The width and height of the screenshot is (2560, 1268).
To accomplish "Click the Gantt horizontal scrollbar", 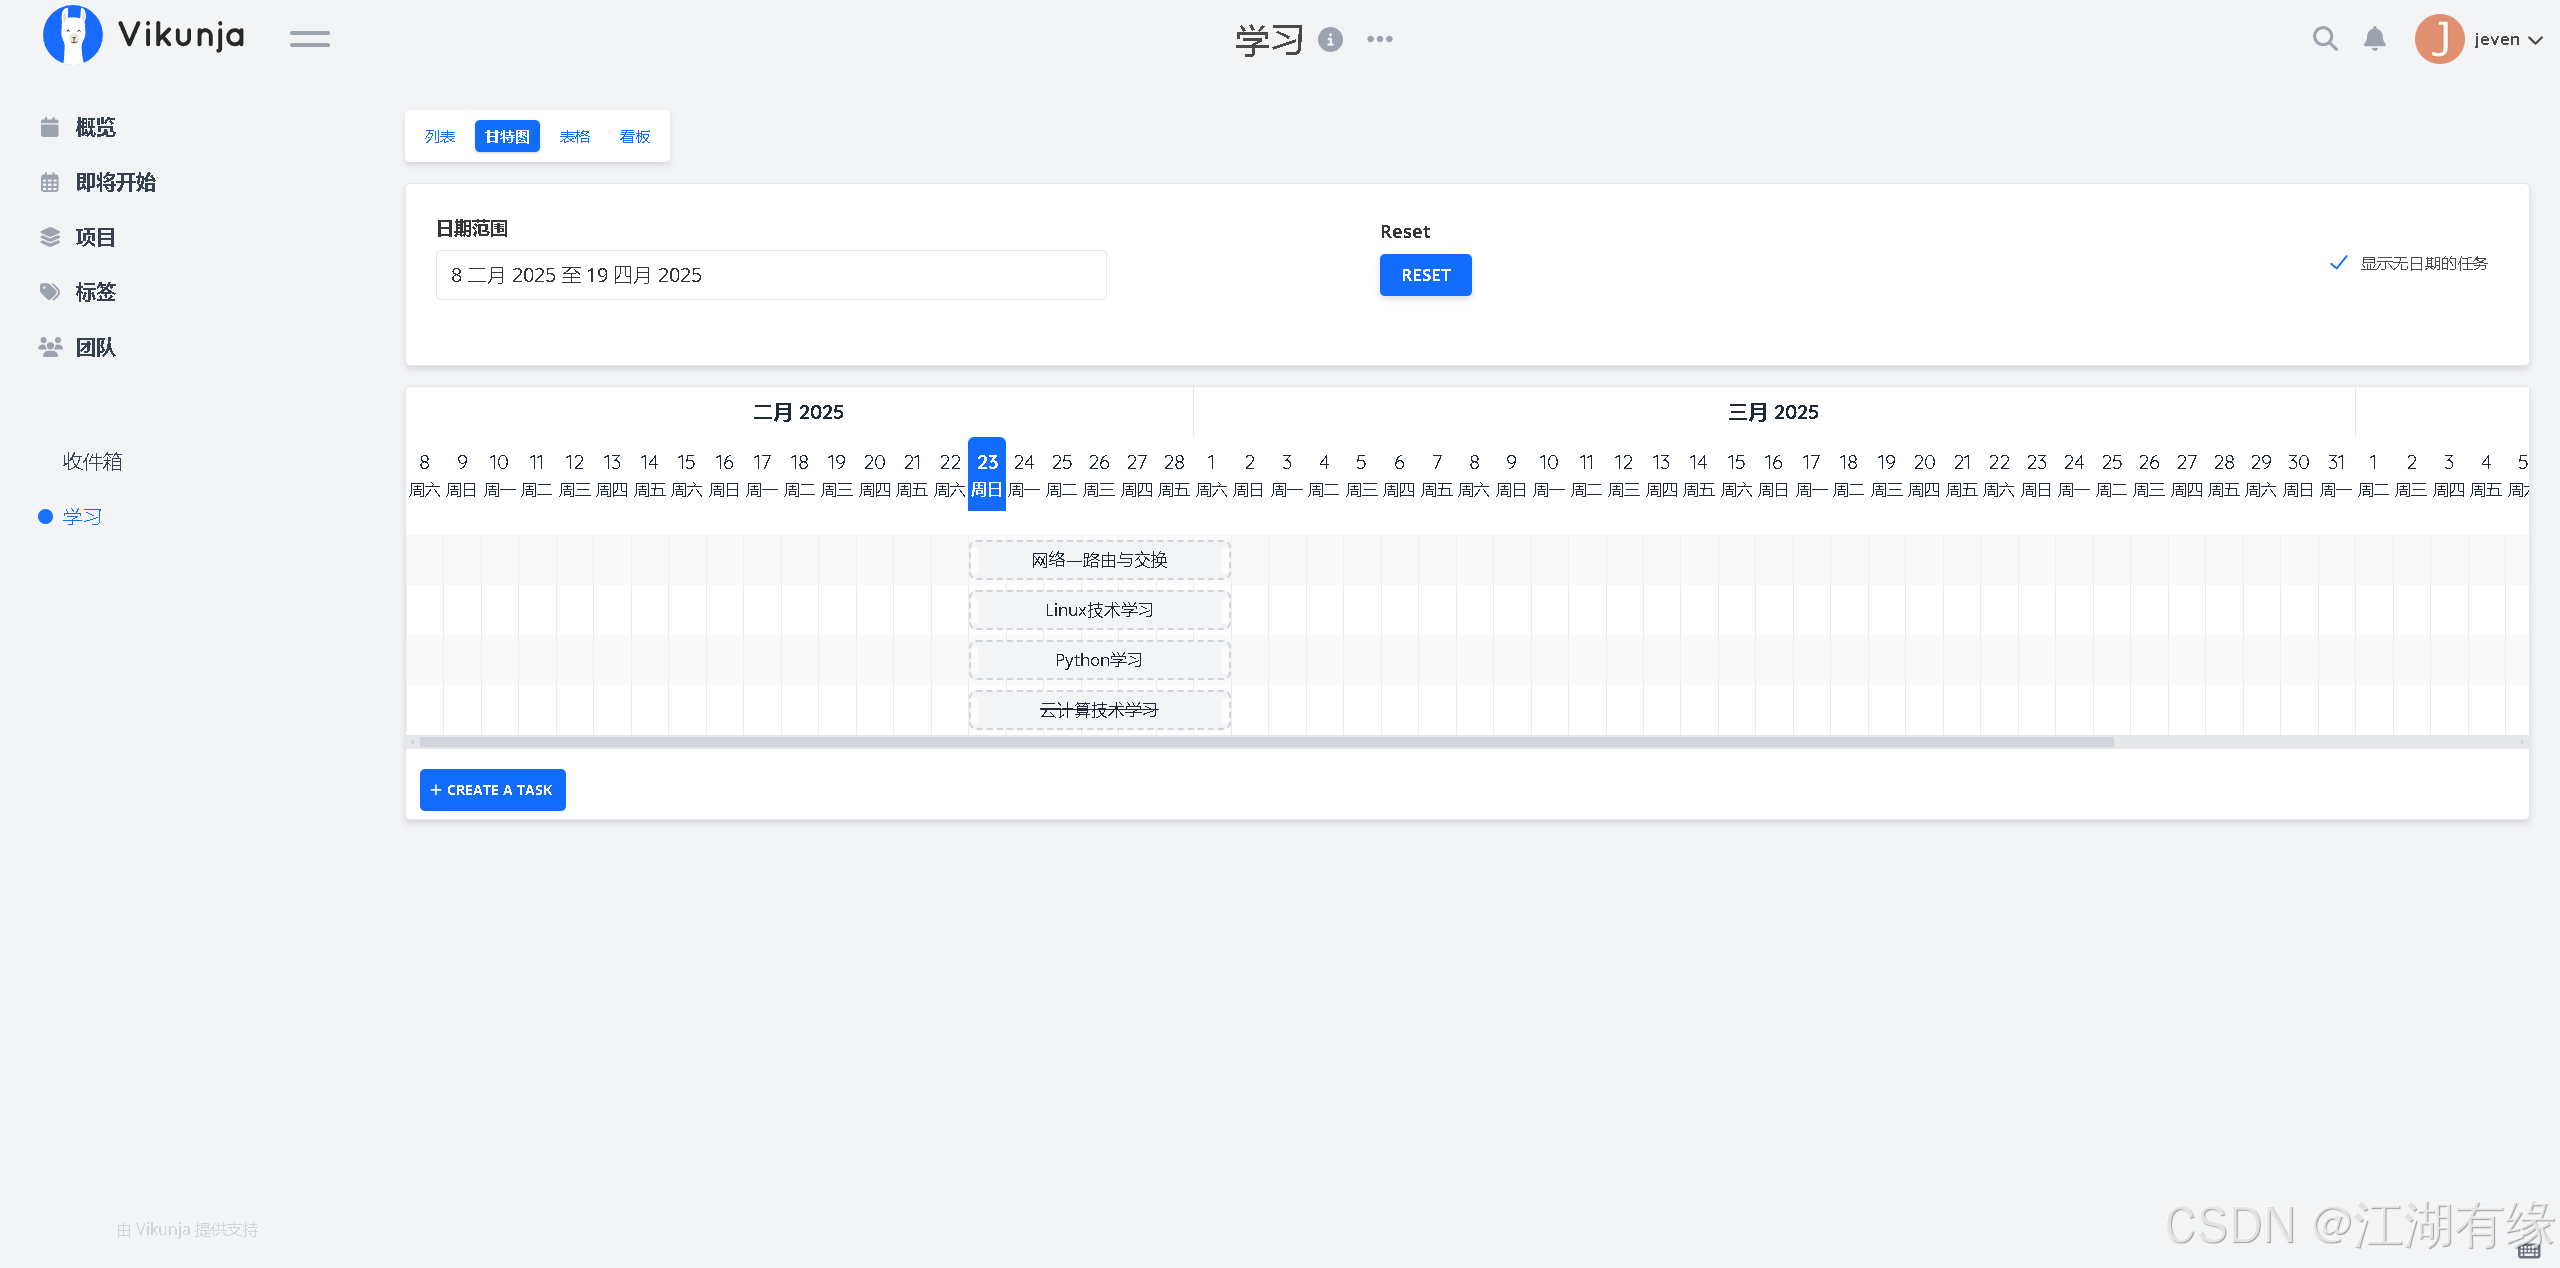I will click(x=1266, y=742).
